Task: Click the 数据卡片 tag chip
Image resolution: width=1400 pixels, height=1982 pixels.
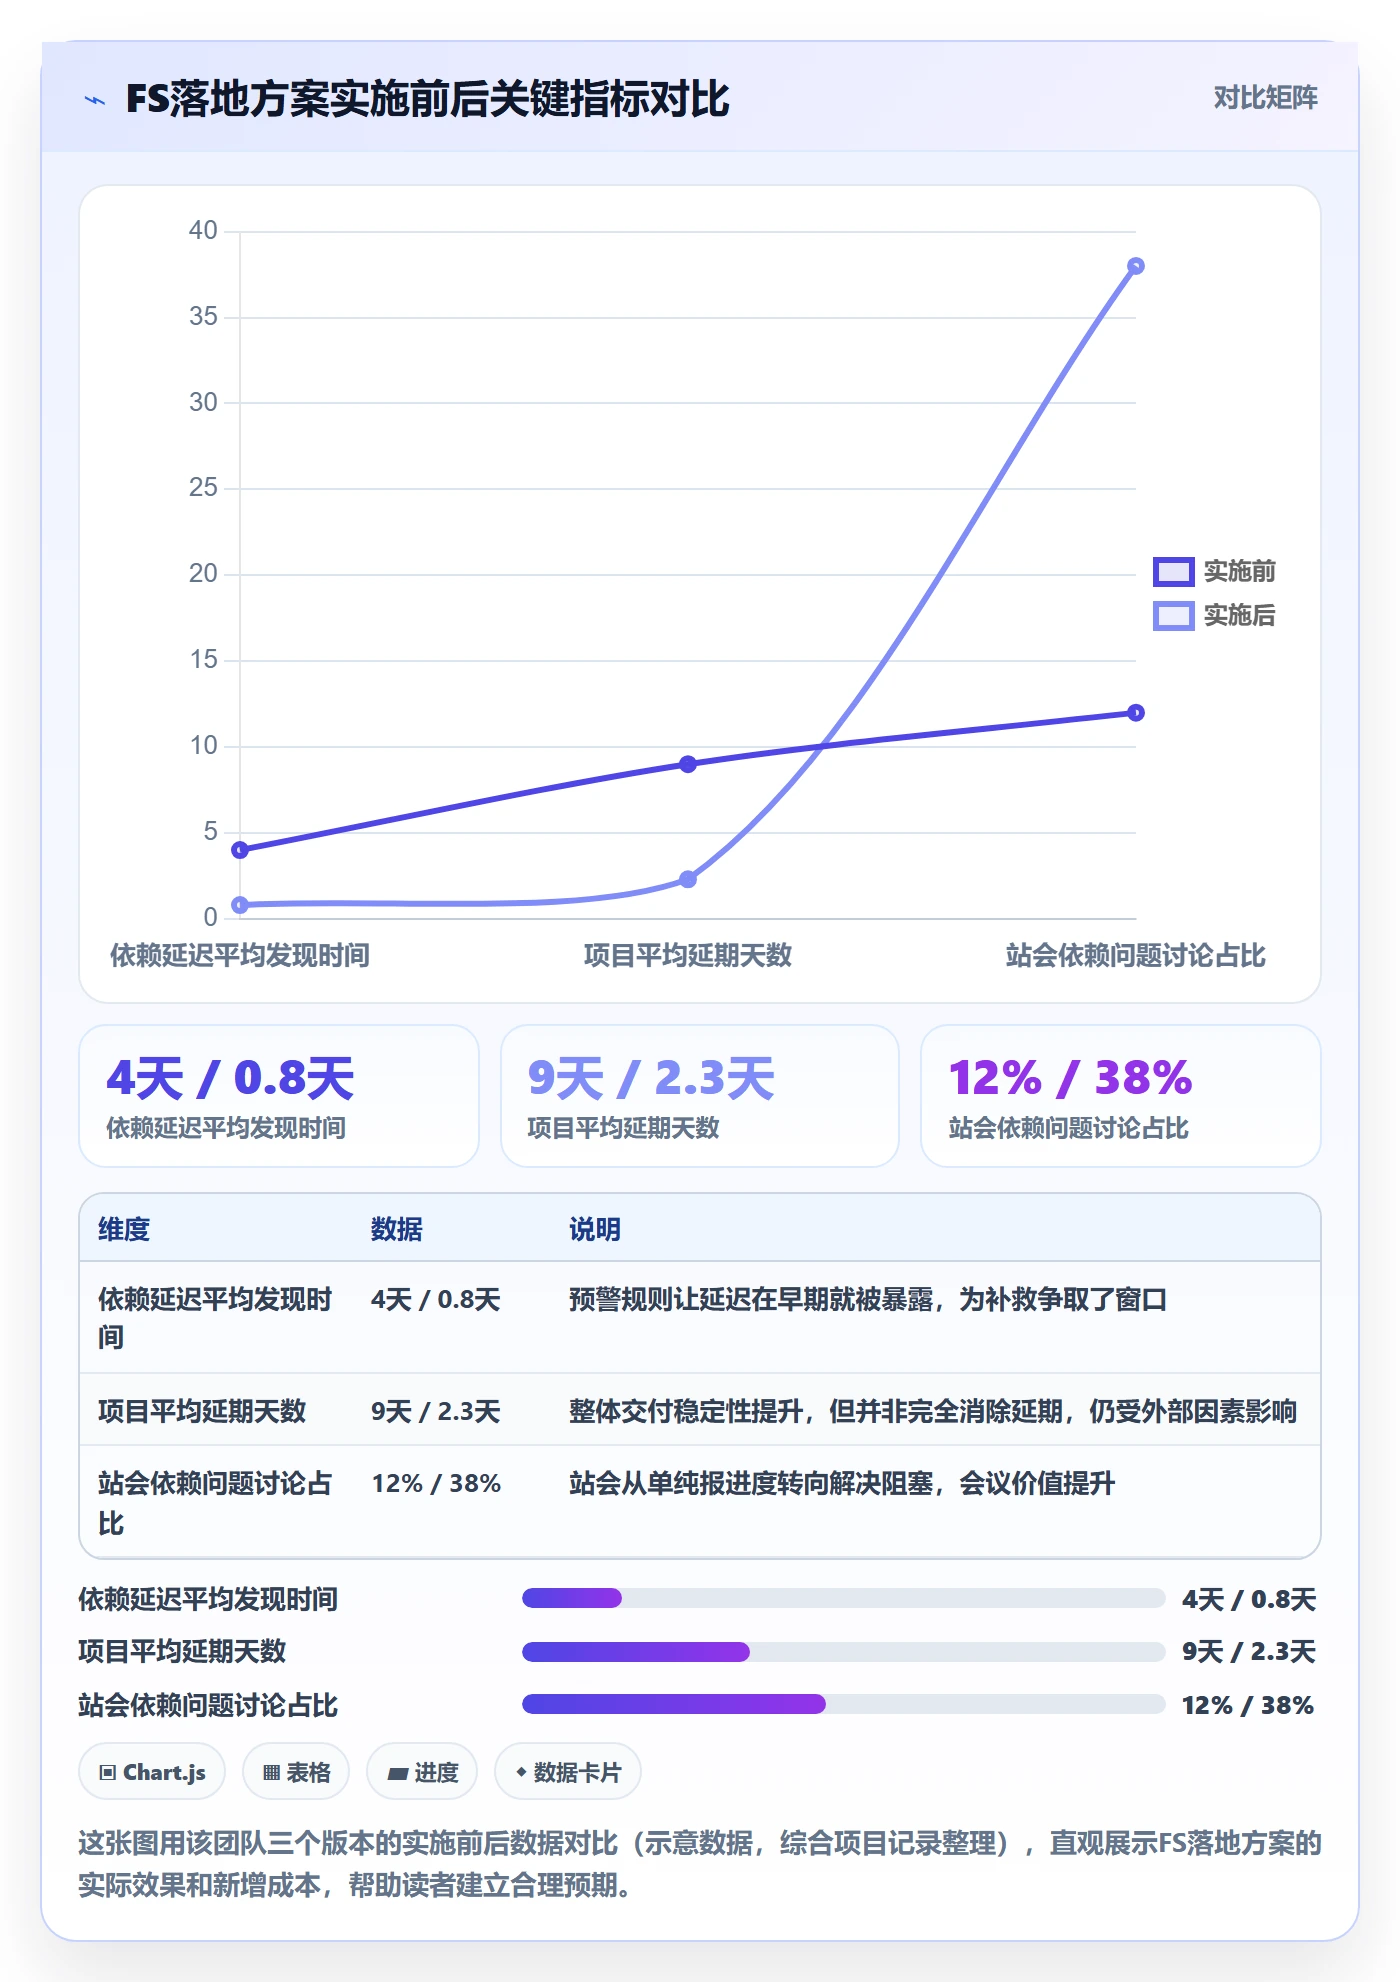Action: click(x=568, y=1772)
